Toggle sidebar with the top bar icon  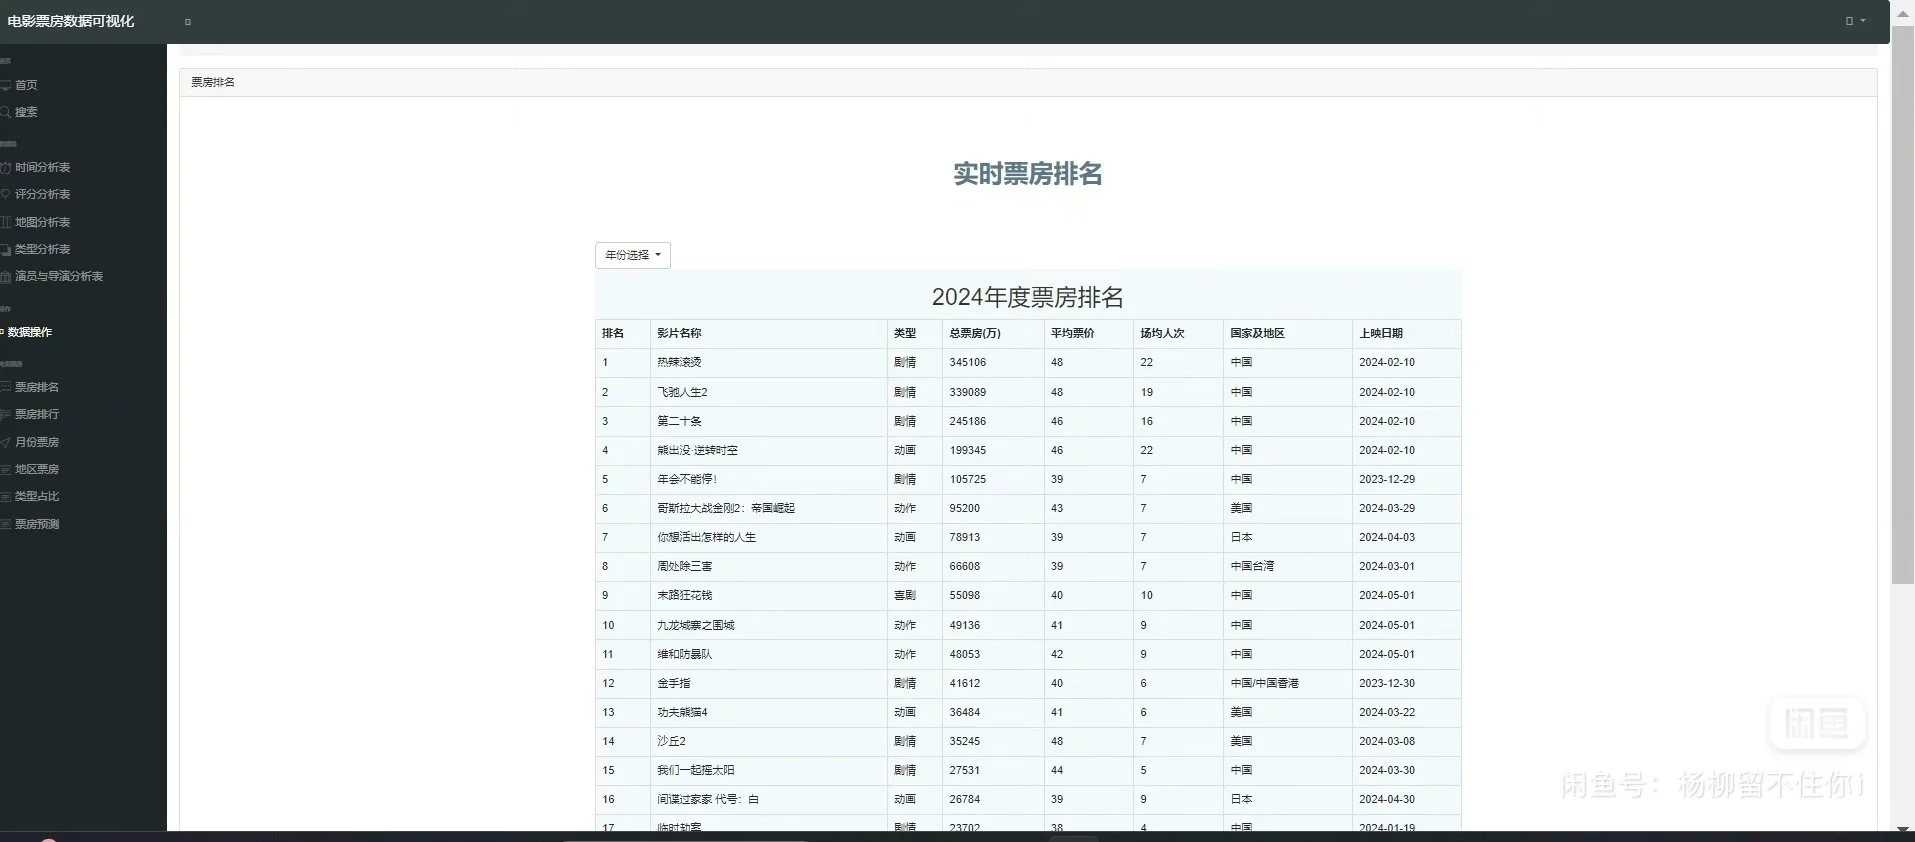click(x=188, y=22)
